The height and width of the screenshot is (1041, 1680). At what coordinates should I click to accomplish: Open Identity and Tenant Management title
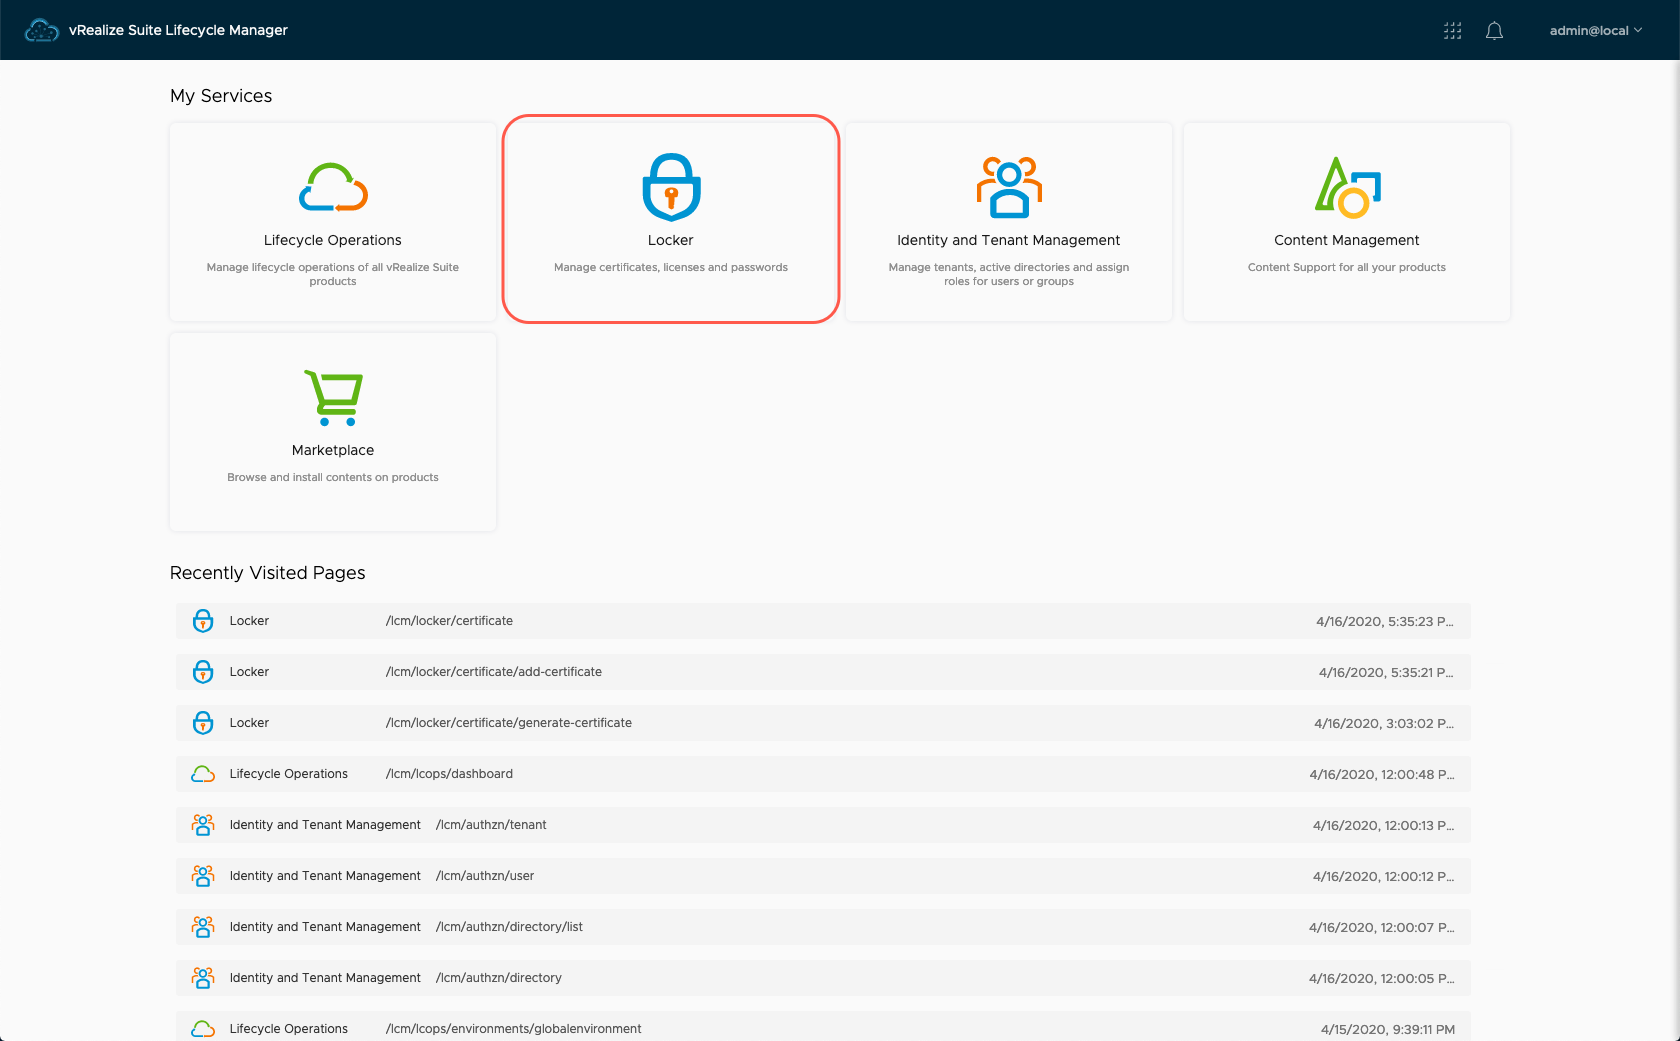(1009, 240)
